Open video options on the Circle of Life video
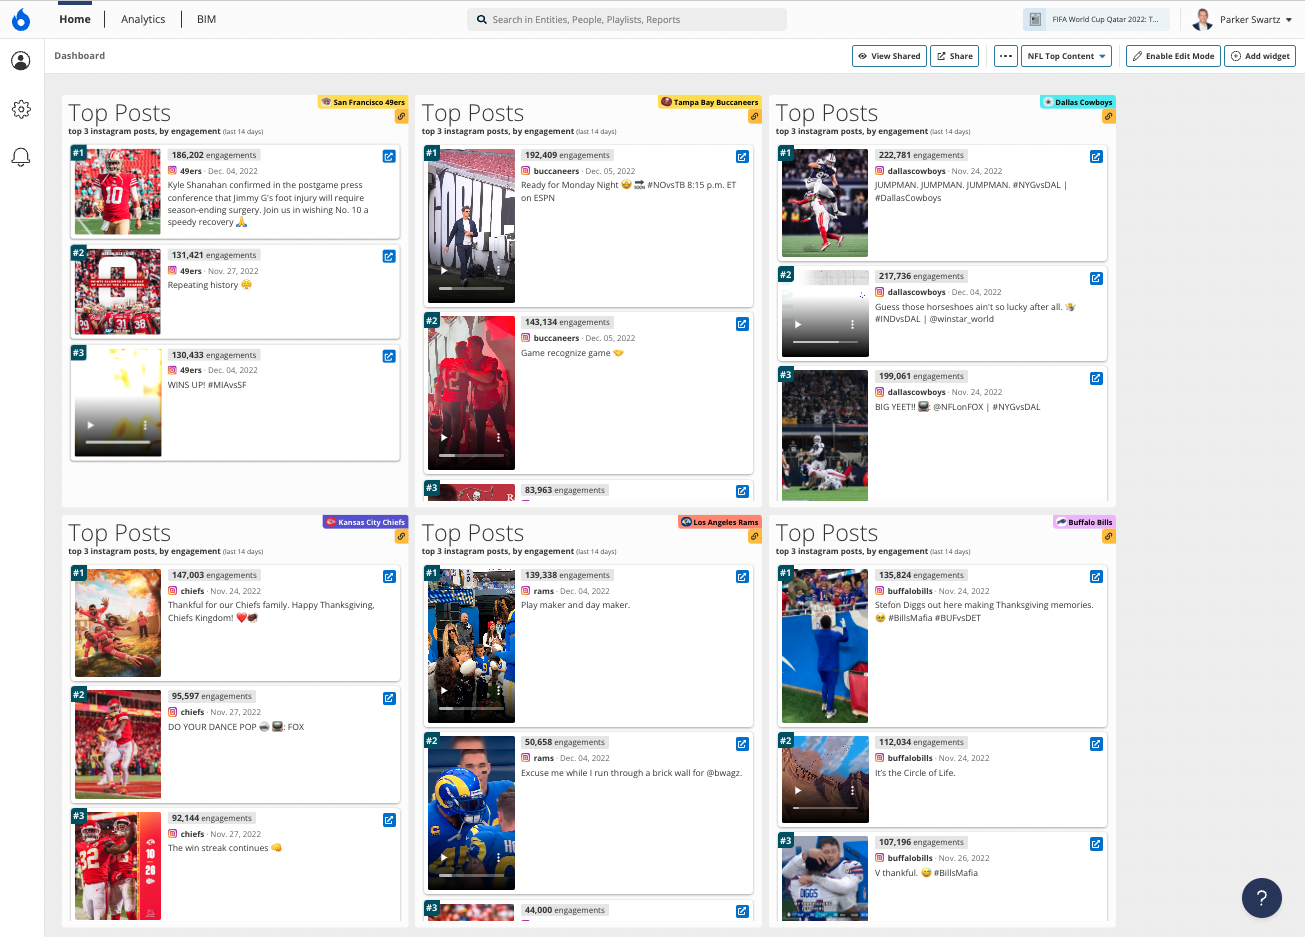The height and width of the screenshot is (937, 1305). point(852,790)
